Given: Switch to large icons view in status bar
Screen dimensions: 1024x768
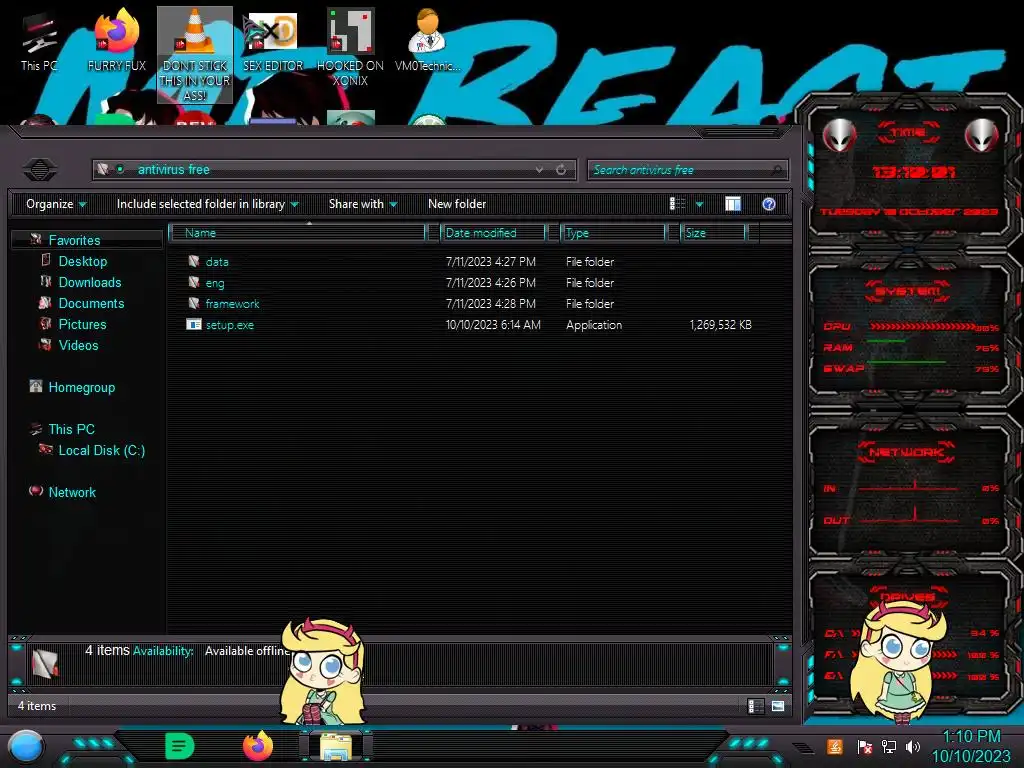Looking at the screenshot, I should tap(778, 706).
